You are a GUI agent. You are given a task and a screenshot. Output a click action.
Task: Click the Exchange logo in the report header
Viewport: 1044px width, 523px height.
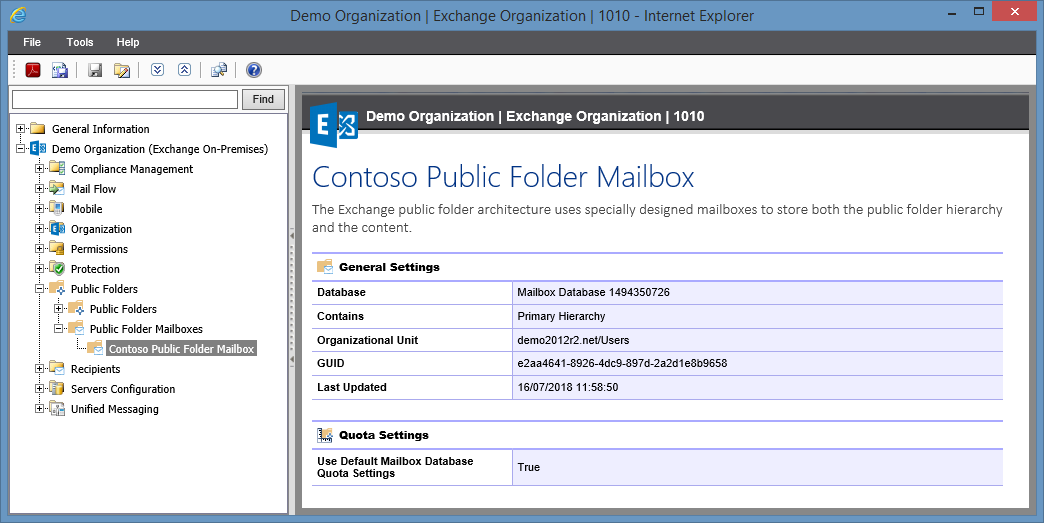334,125
